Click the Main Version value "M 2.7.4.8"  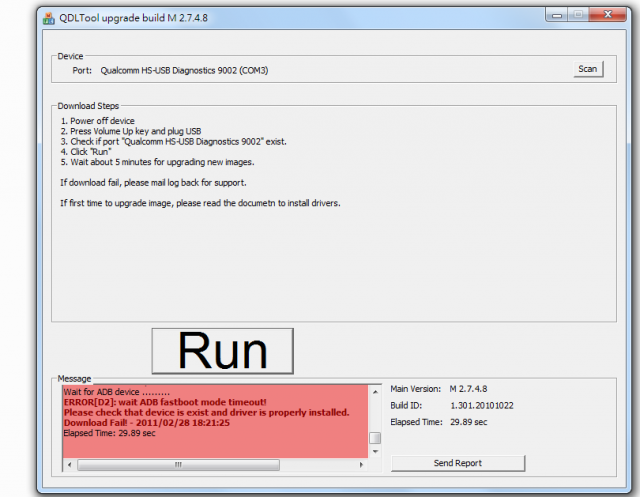[469, 389]
